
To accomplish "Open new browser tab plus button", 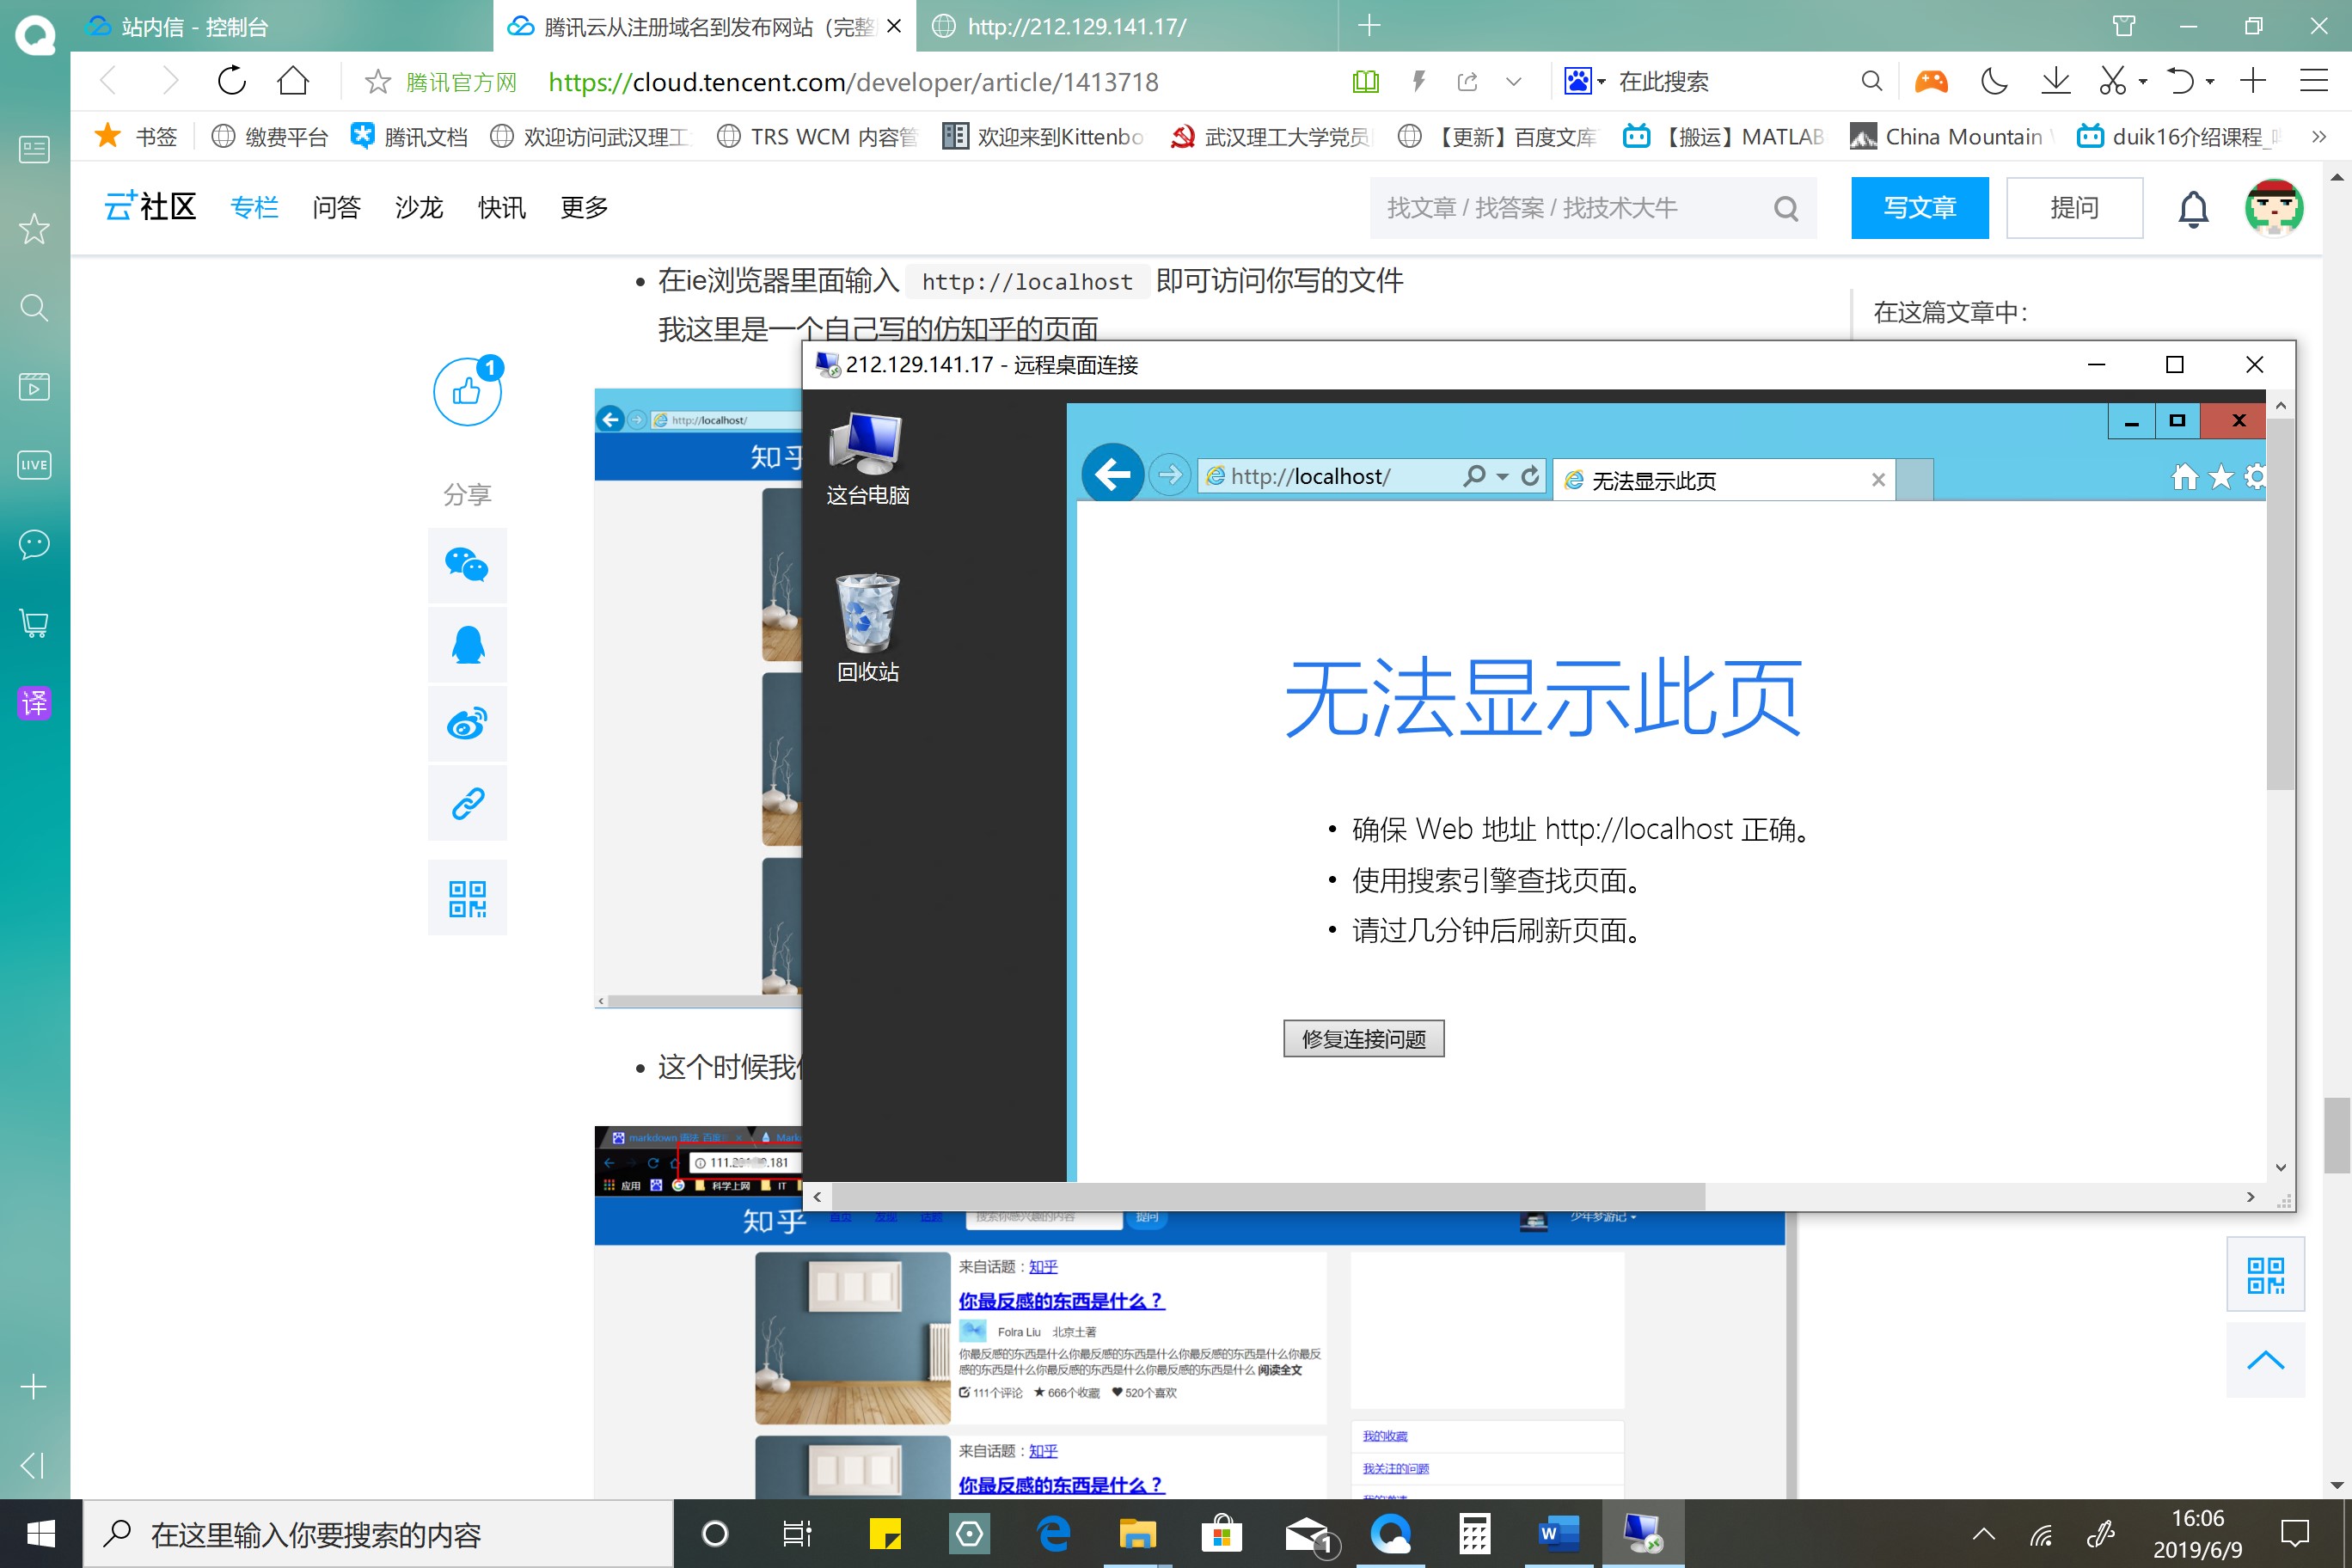I will [1369, 26].
